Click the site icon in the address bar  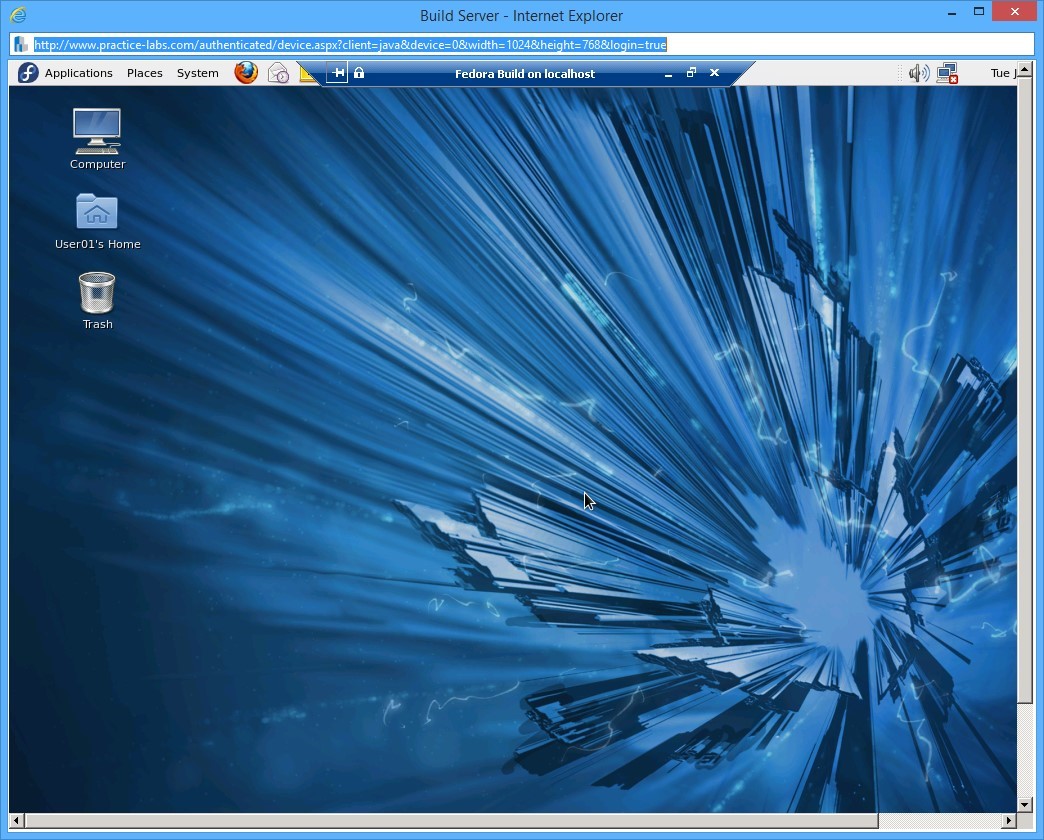coord(21,44)
